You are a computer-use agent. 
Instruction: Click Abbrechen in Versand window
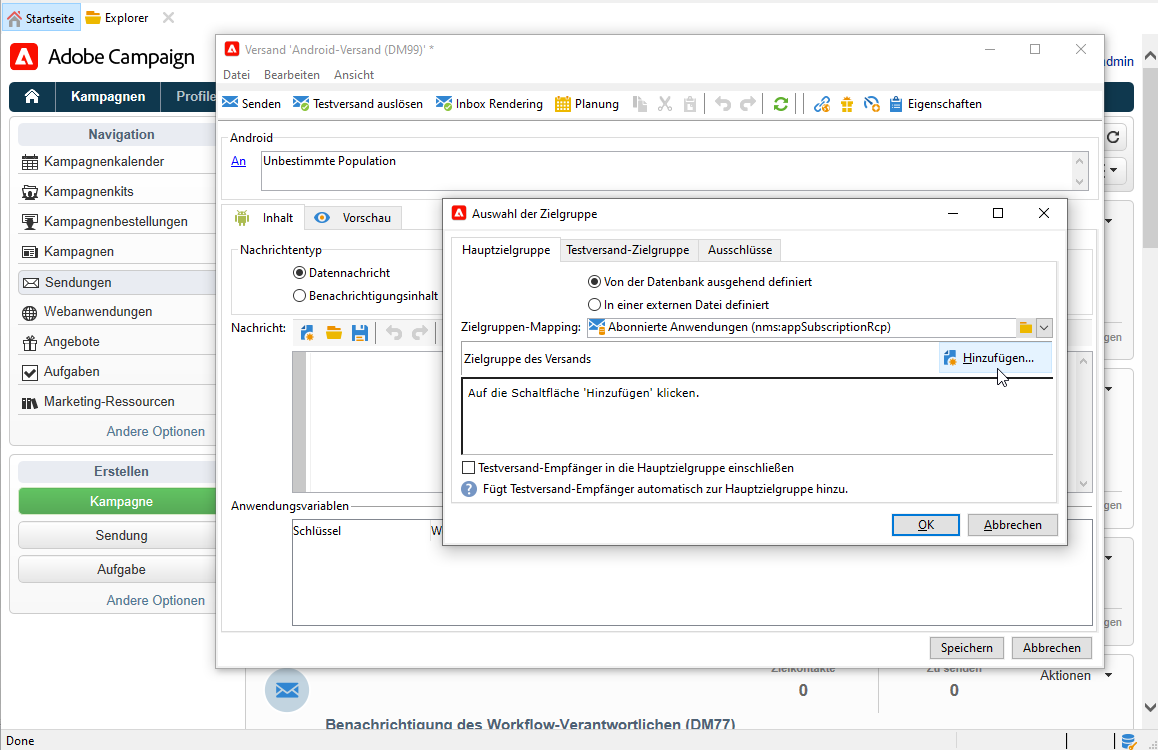(x=1052, y=647)
